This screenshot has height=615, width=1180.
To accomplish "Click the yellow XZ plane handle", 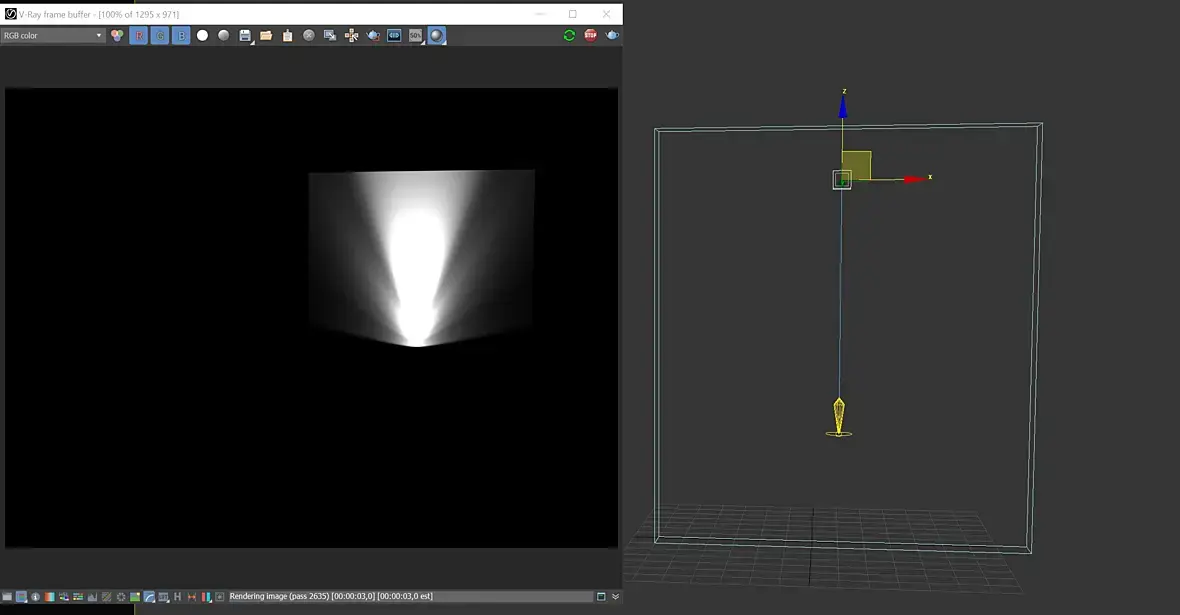I will (856, 165).
